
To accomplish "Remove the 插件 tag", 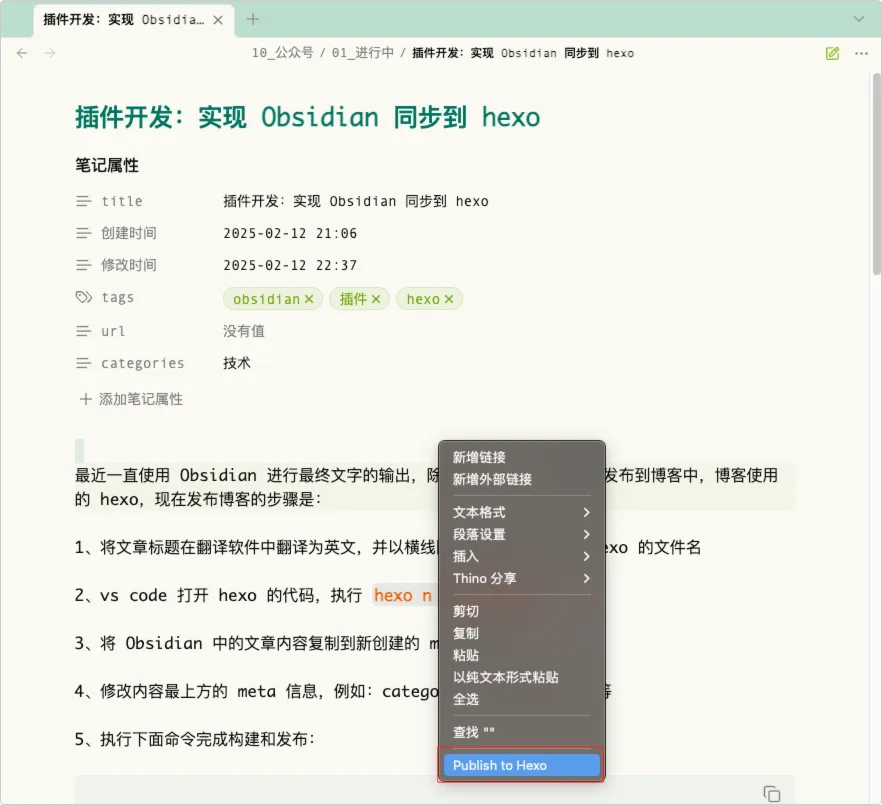I will (x=376, y=299).
